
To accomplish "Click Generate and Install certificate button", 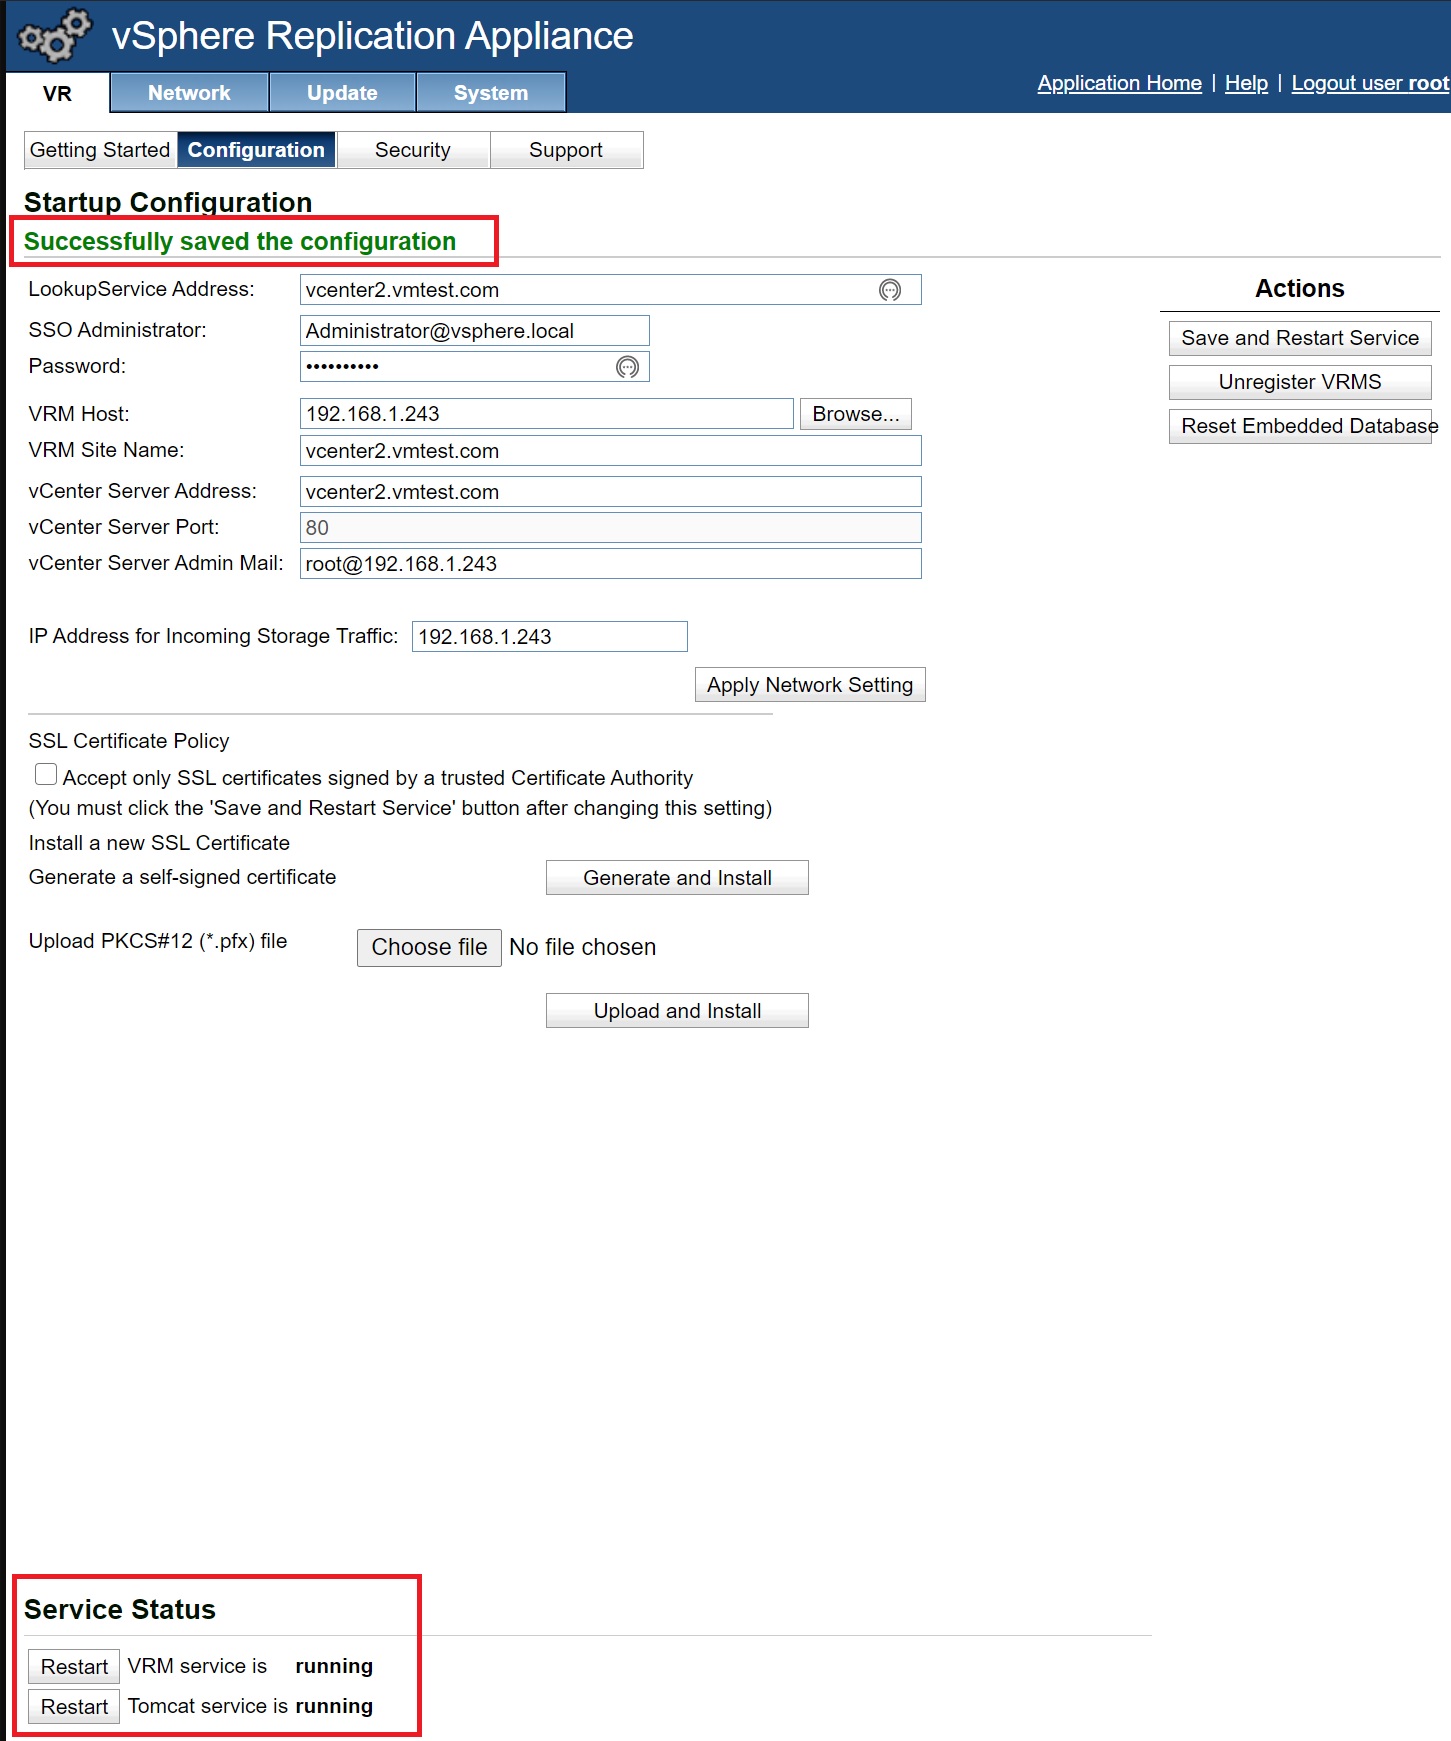I will click(677, 878).
